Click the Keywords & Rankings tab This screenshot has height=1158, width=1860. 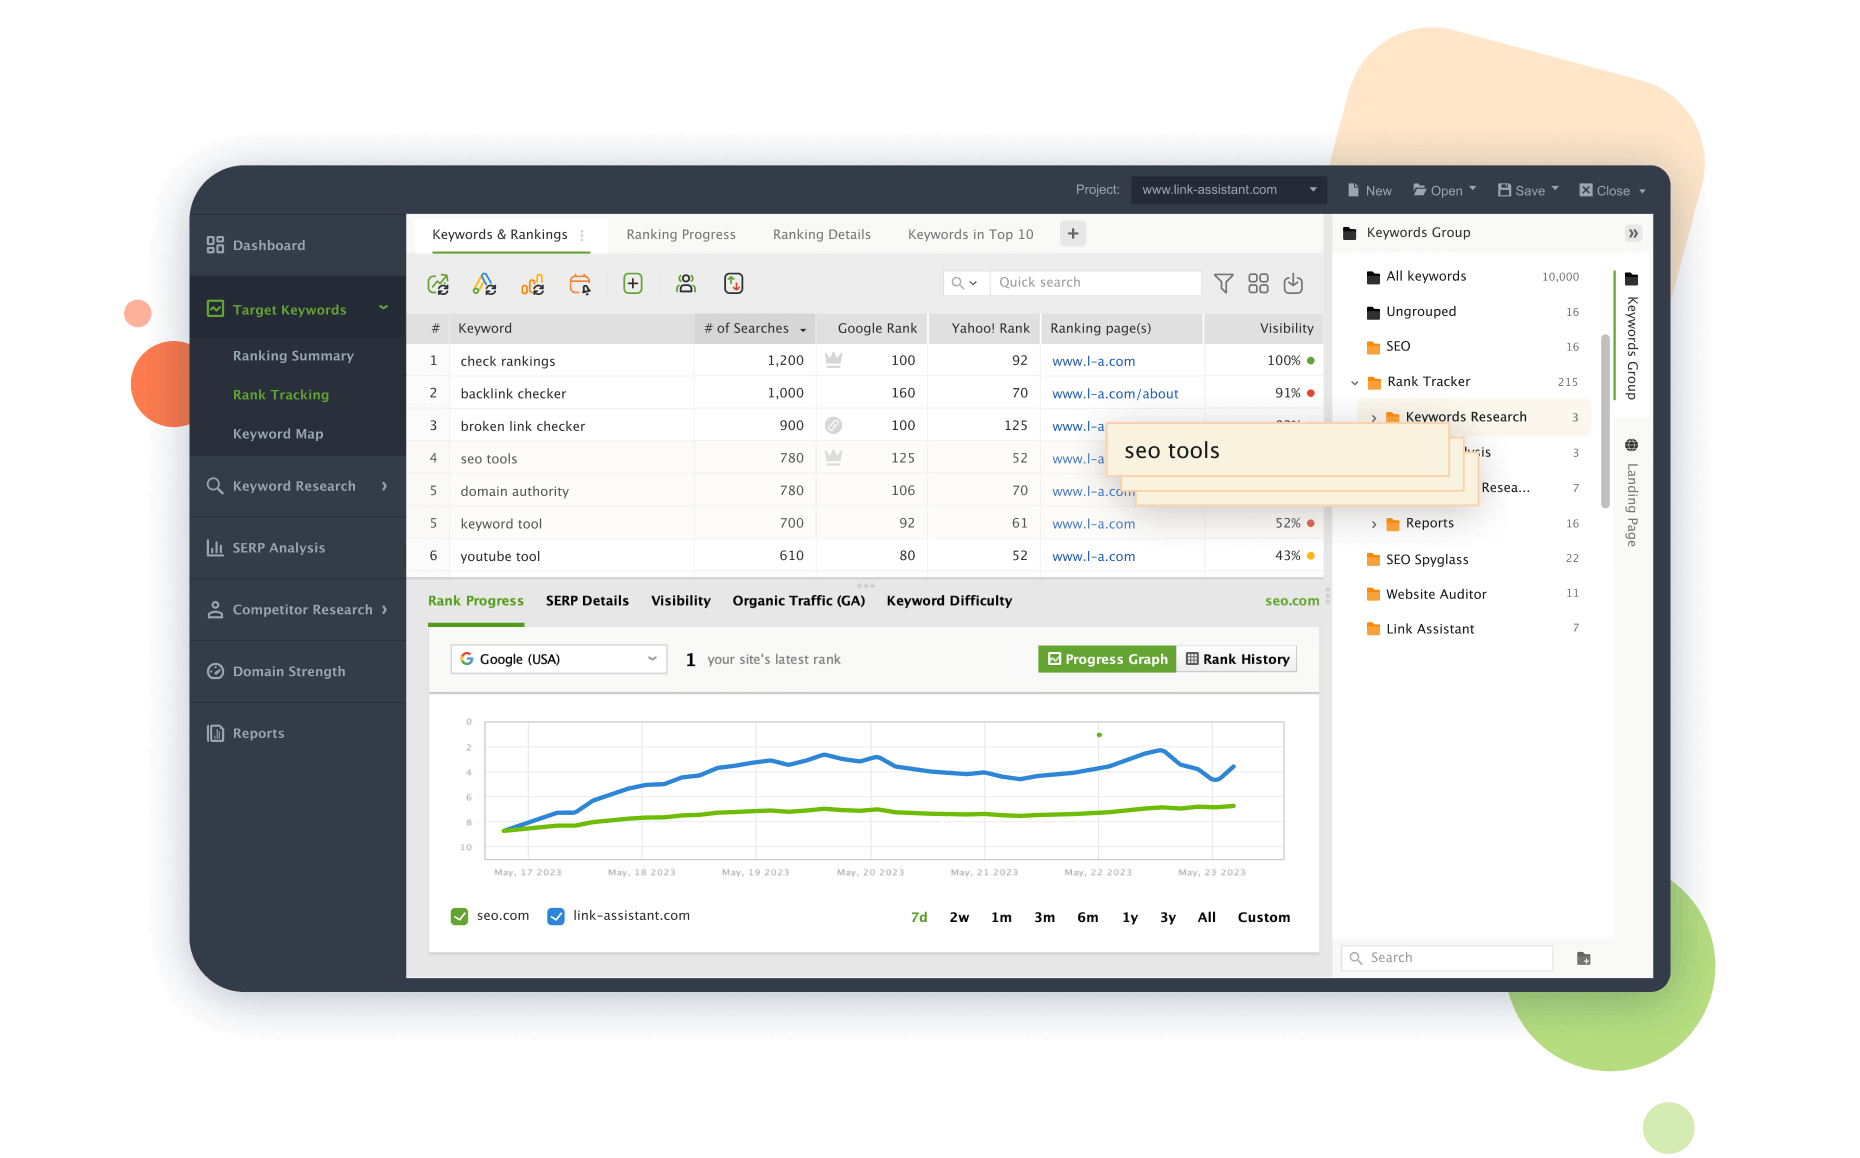click(x=500, y=235)
